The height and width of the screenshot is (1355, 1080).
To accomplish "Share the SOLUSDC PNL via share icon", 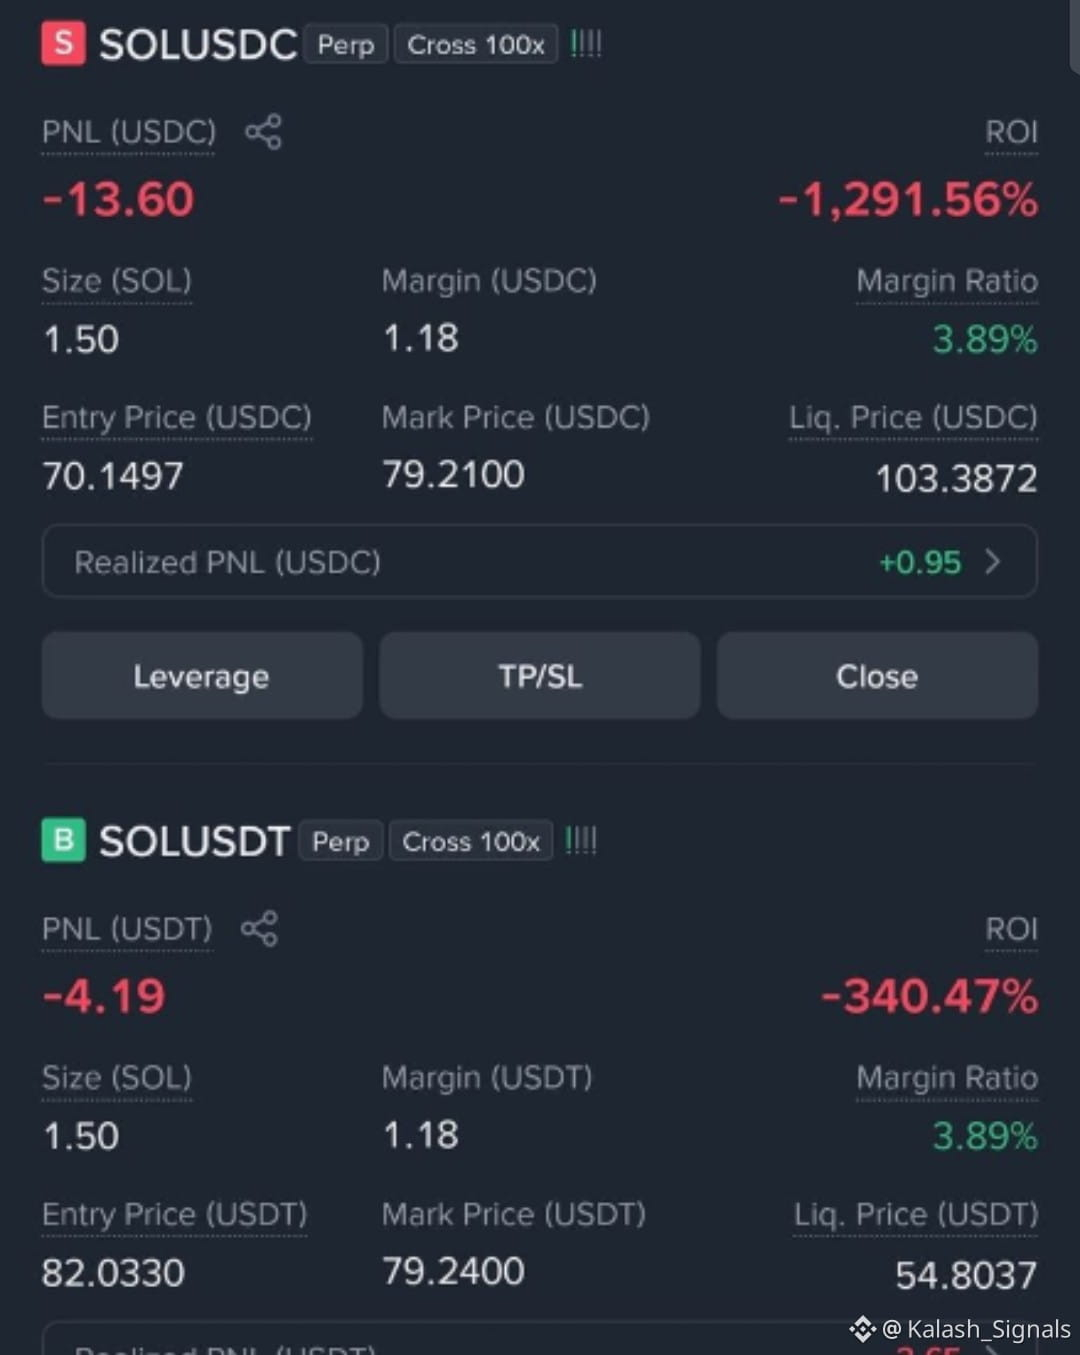I will [x=263, y=132].
